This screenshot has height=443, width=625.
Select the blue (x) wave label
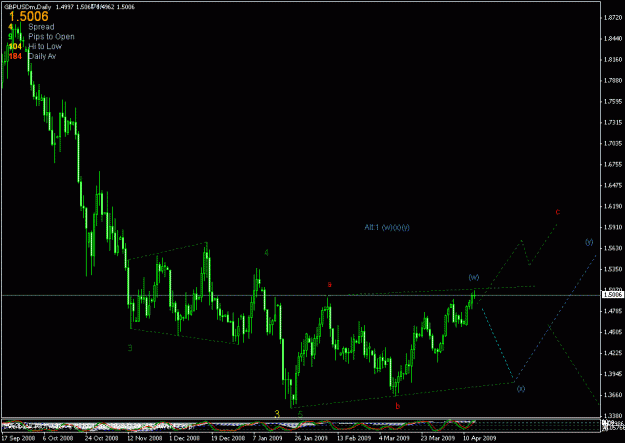coord(521,388)
